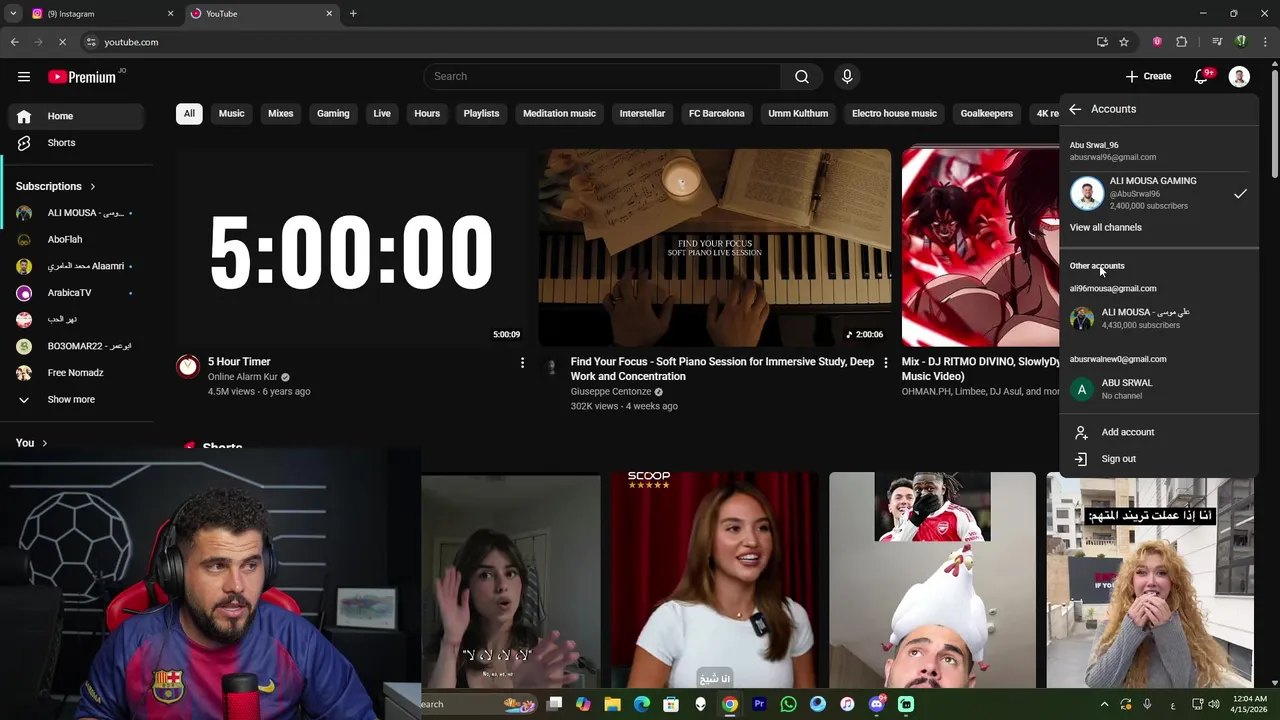Select Sign out in the Accounts panel
1280x720 pixels.
pyautogui.click(x=1158, y=459)
